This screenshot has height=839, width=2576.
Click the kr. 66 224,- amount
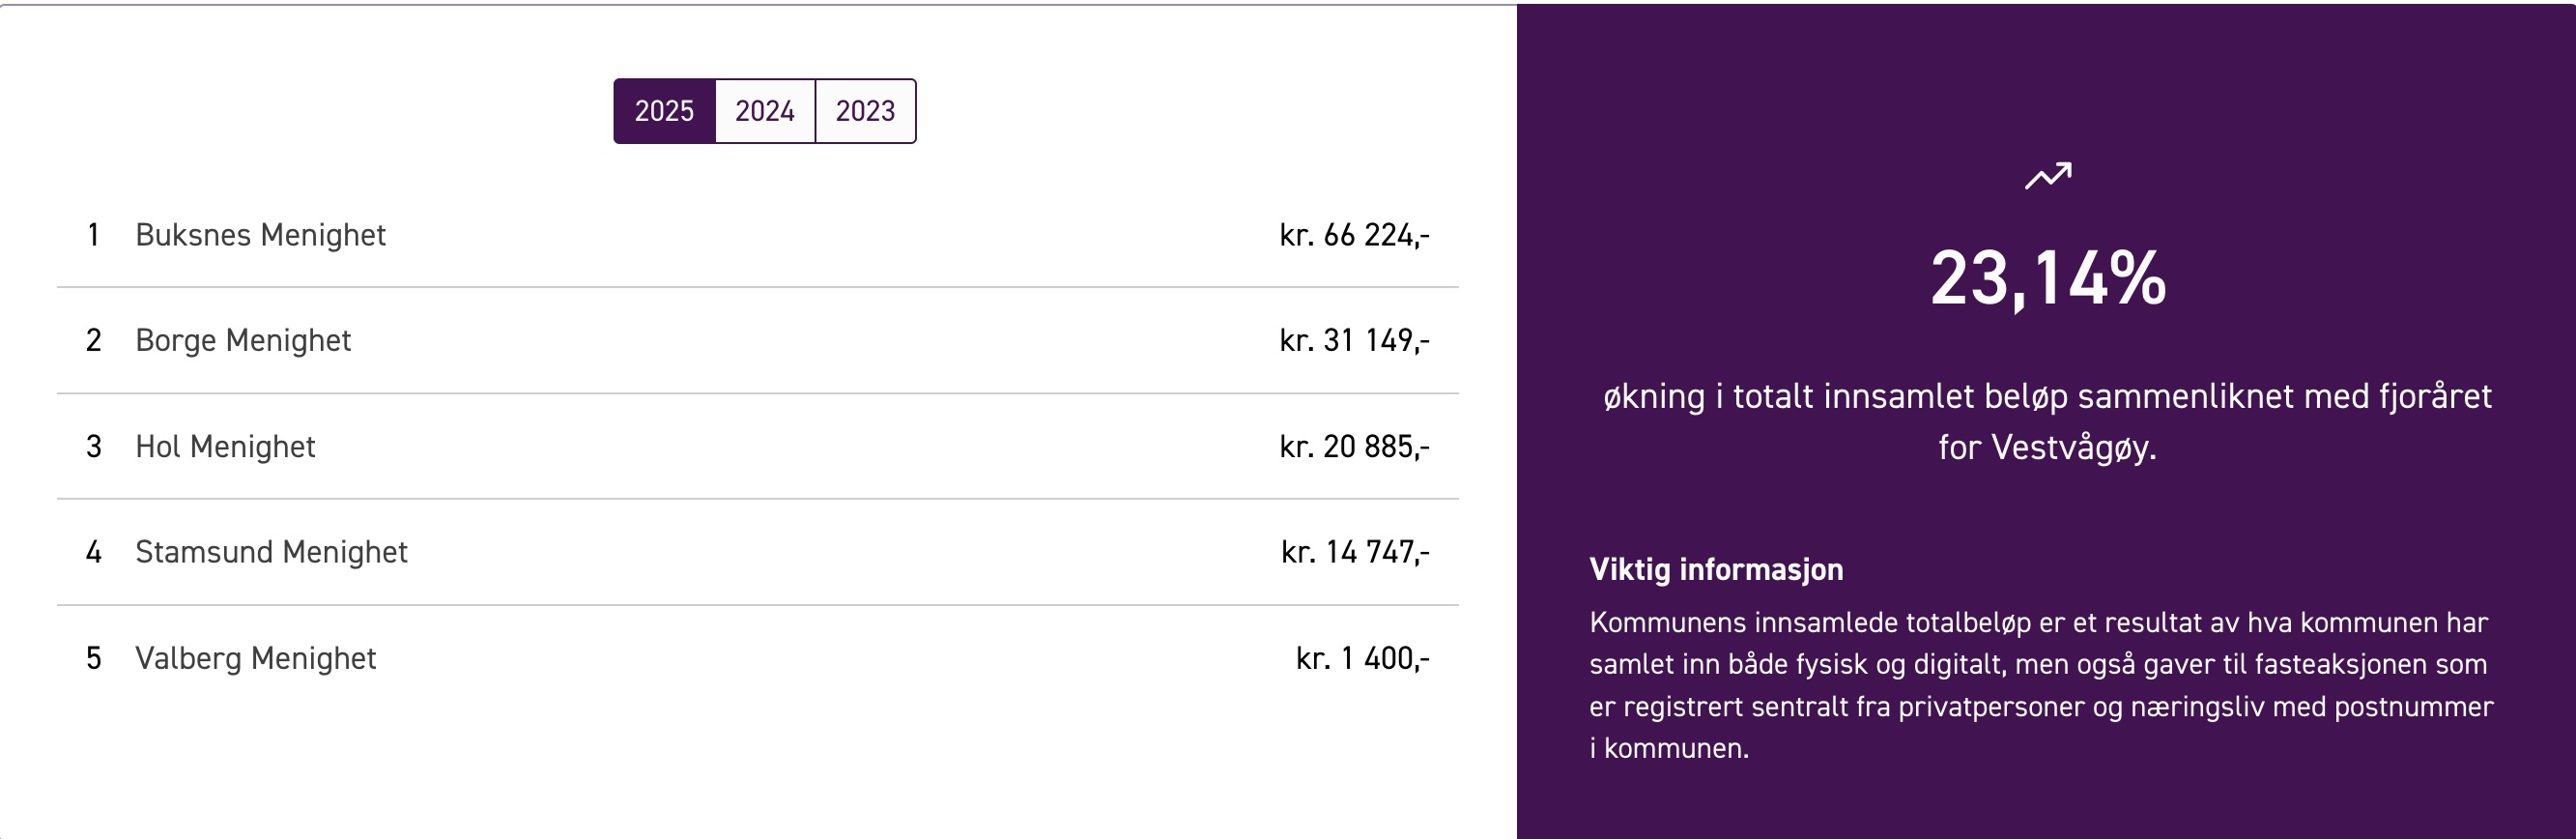pos(1355,235)
